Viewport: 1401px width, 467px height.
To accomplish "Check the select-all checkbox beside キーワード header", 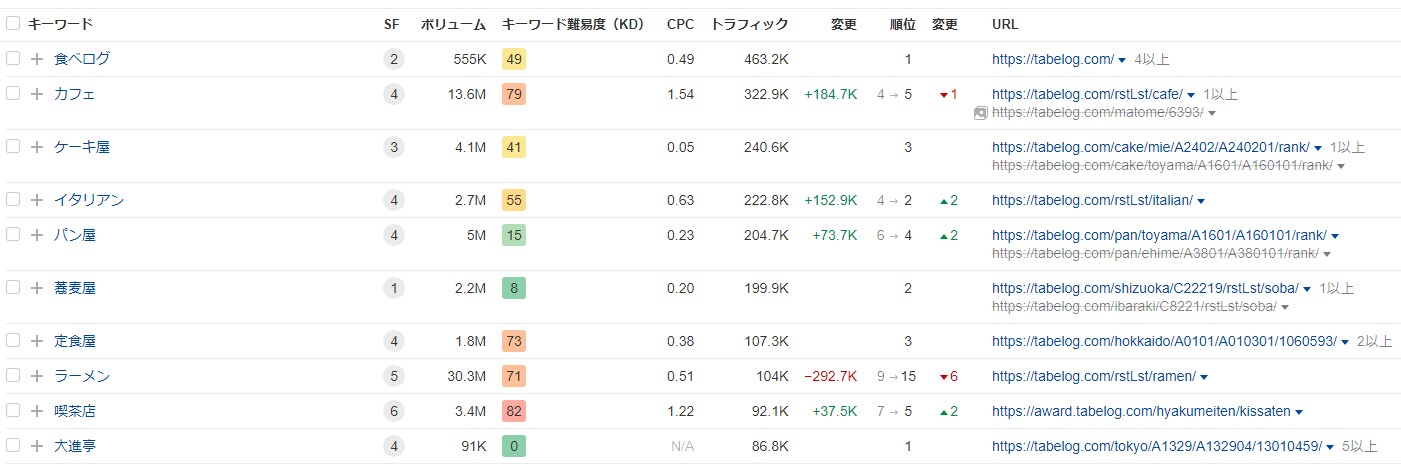I will (13, 24).
